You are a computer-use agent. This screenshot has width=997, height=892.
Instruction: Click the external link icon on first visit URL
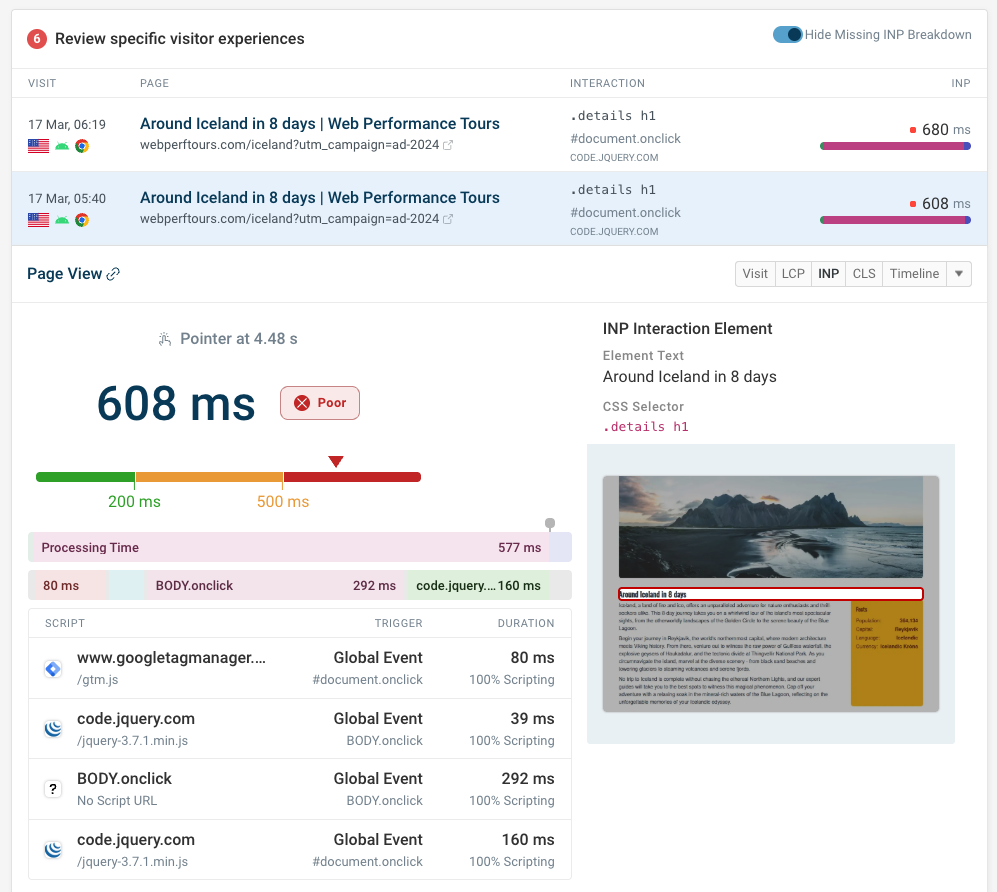point(448,145)
